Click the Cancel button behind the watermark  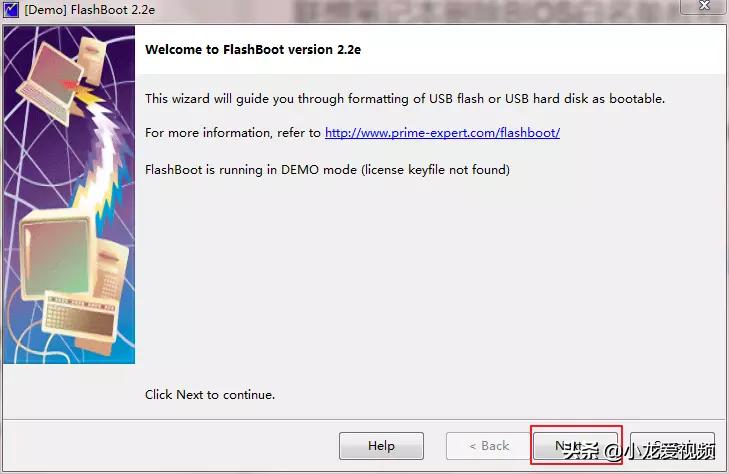672,446
